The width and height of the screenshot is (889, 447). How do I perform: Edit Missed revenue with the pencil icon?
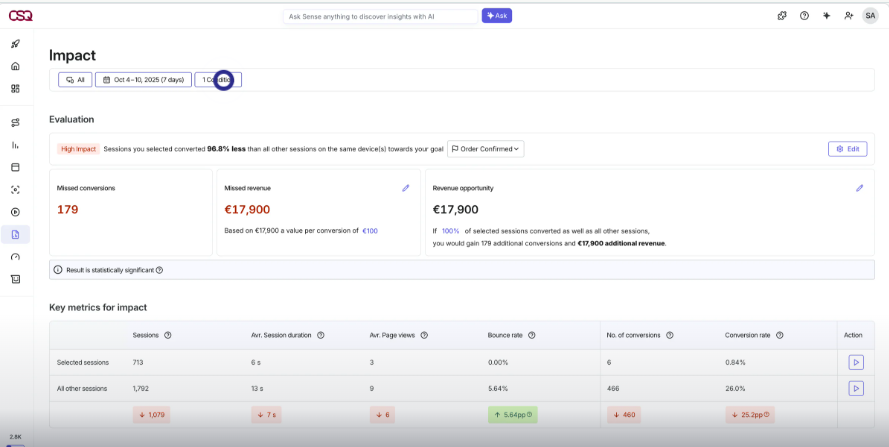coord(405,188)
